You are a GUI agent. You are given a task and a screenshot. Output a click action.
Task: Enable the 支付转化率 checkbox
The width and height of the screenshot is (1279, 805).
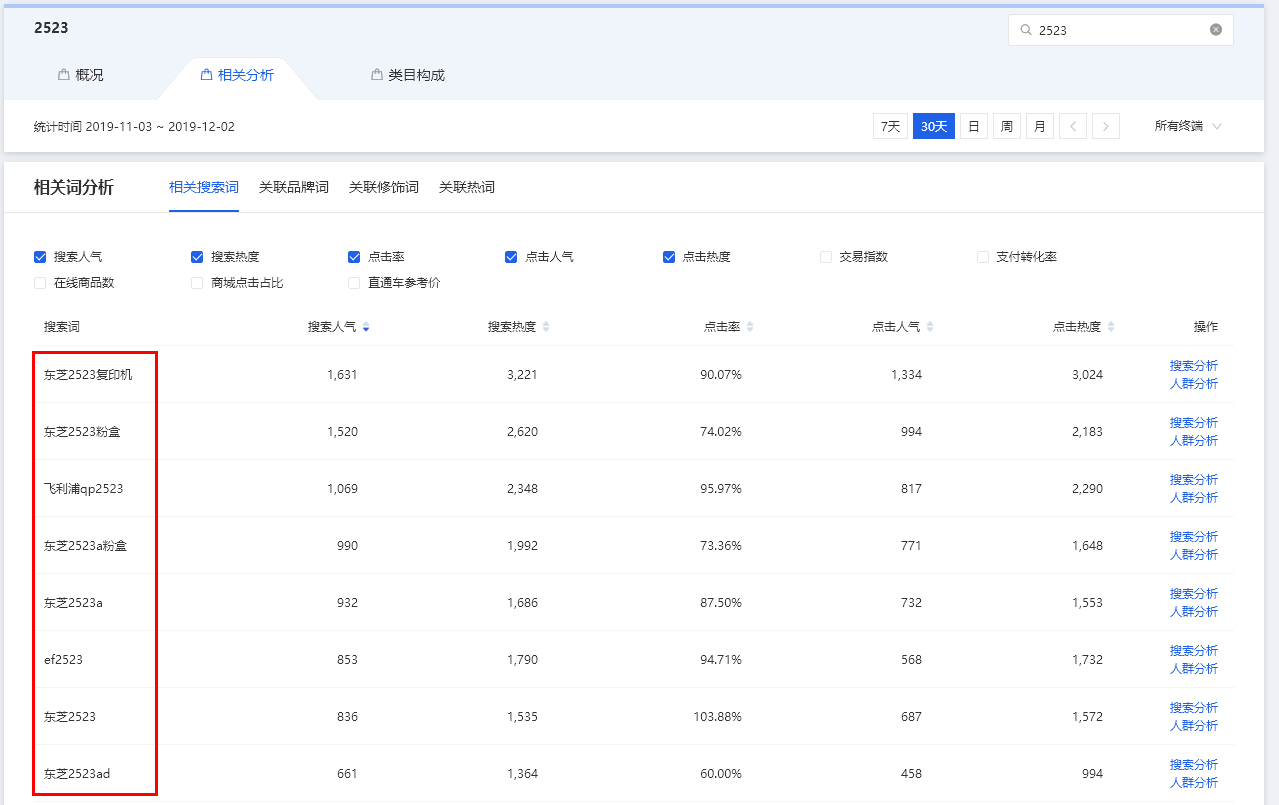983,257
